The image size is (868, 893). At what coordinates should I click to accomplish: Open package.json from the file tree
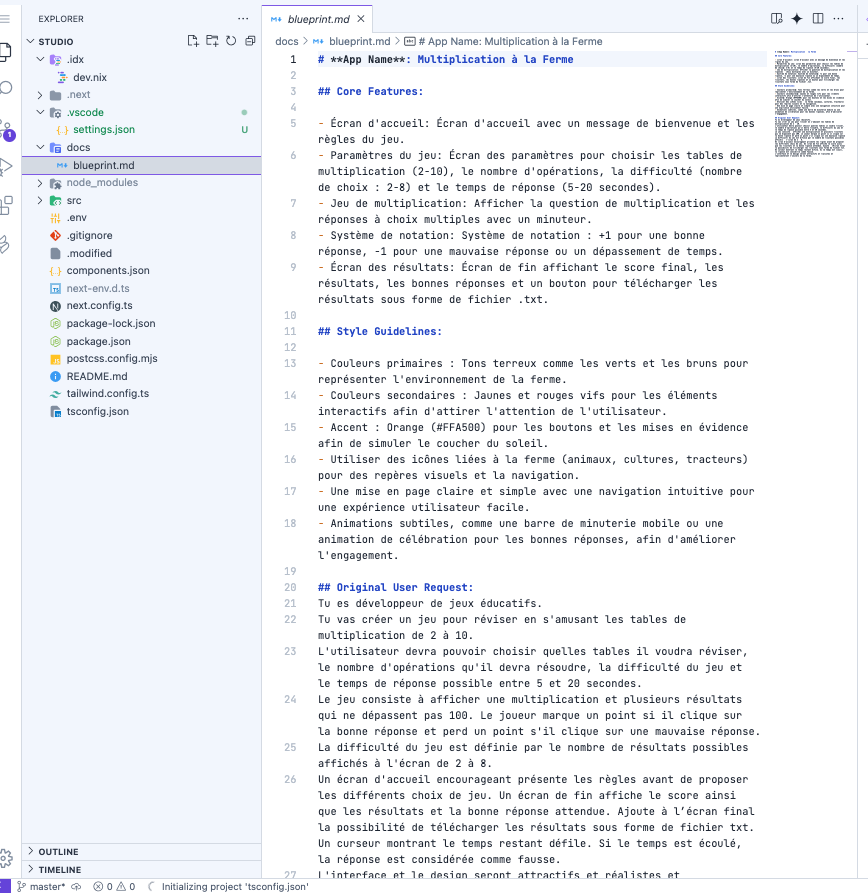coord(98,341)
